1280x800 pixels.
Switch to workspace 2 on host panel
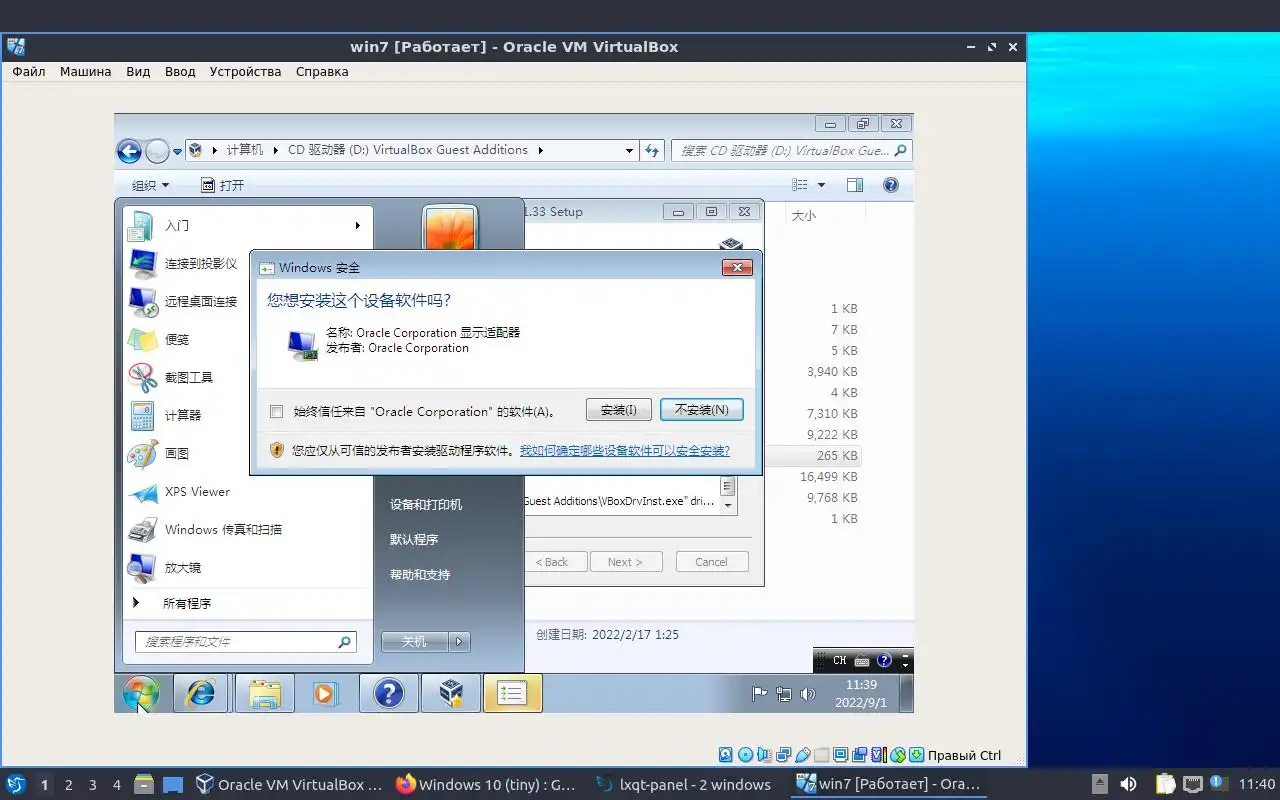pyautogui.click(x=69, y=785)
